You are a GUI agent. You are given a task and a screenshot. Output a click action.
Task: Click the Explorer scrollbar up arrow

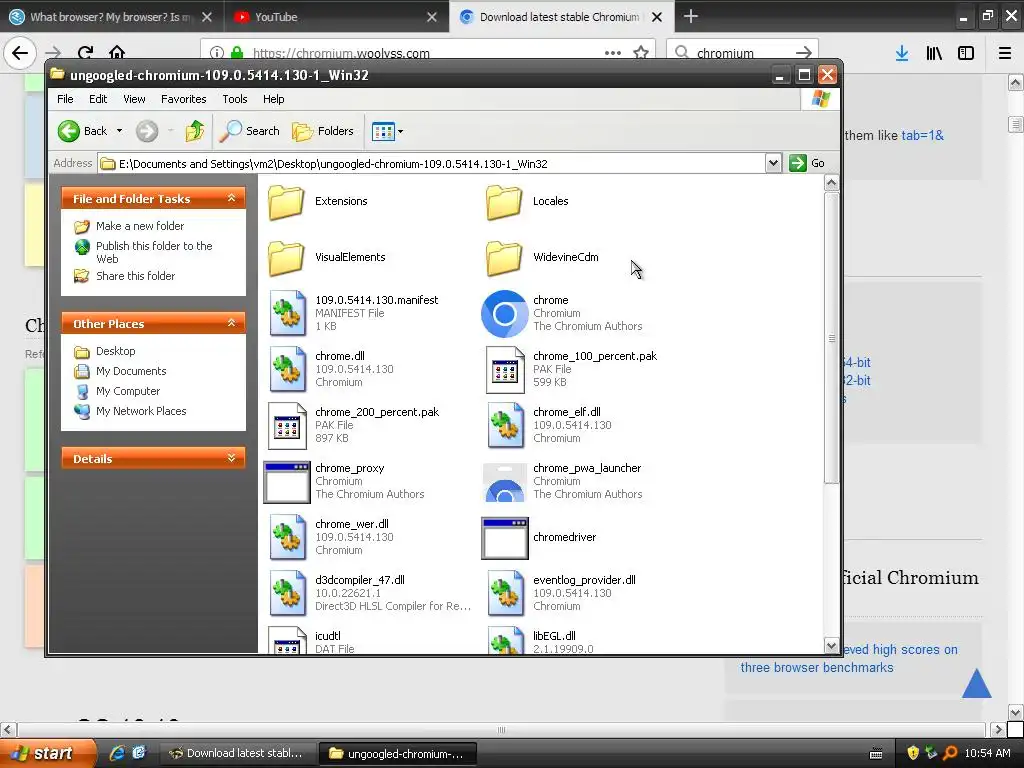pyautogui.click(x=831, y=183)
